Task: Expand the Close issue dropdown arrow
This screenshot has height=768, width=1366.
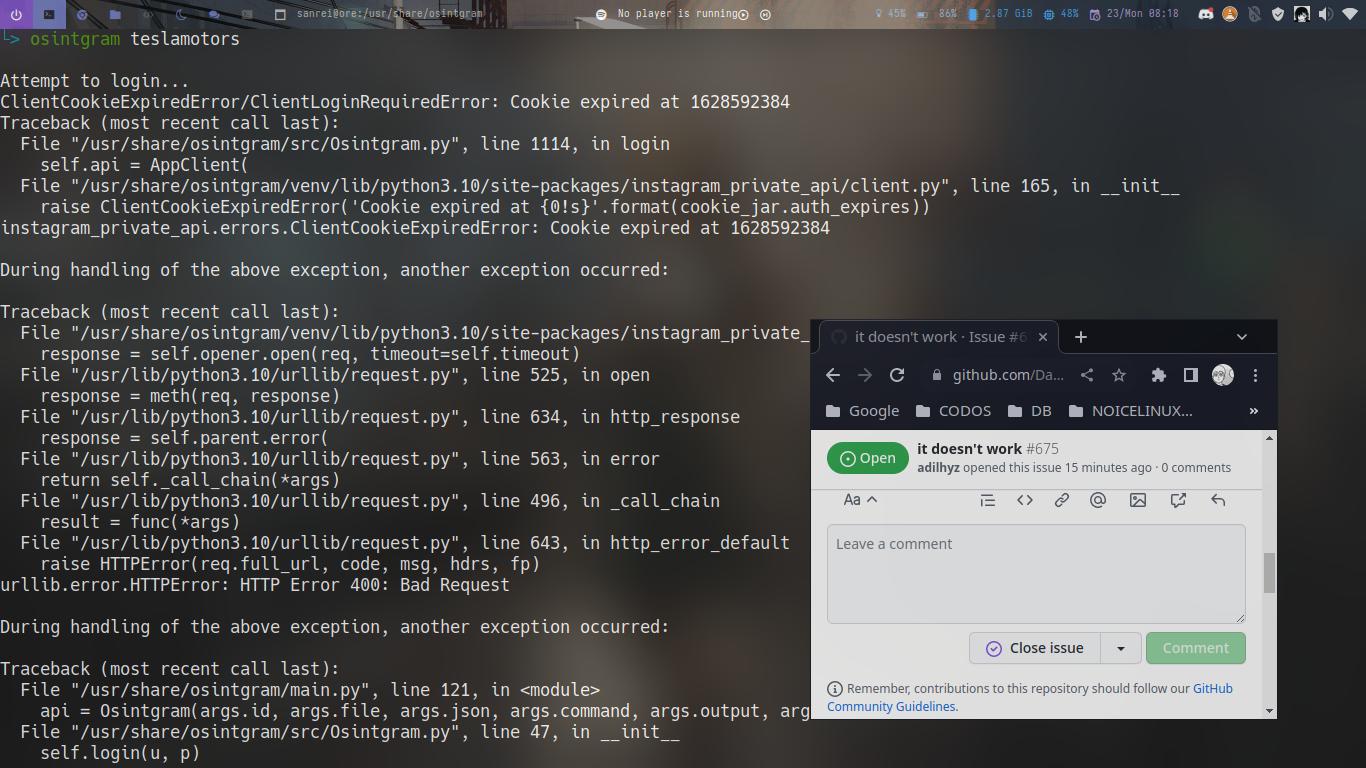Action: (1122, 648)
